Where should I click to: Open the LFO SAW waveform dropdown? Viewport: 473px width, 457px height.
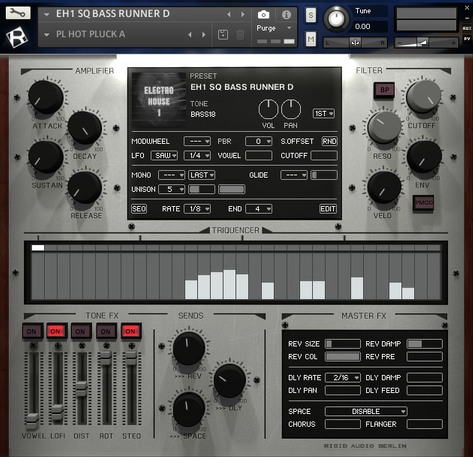[164, 155]
